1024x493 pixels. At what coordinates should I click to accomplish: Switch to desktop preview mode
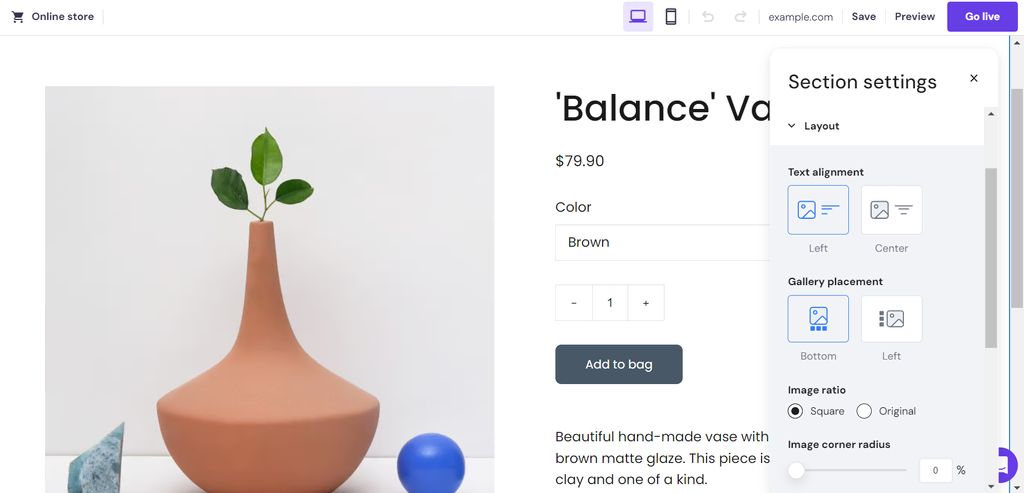coord(638,17)
